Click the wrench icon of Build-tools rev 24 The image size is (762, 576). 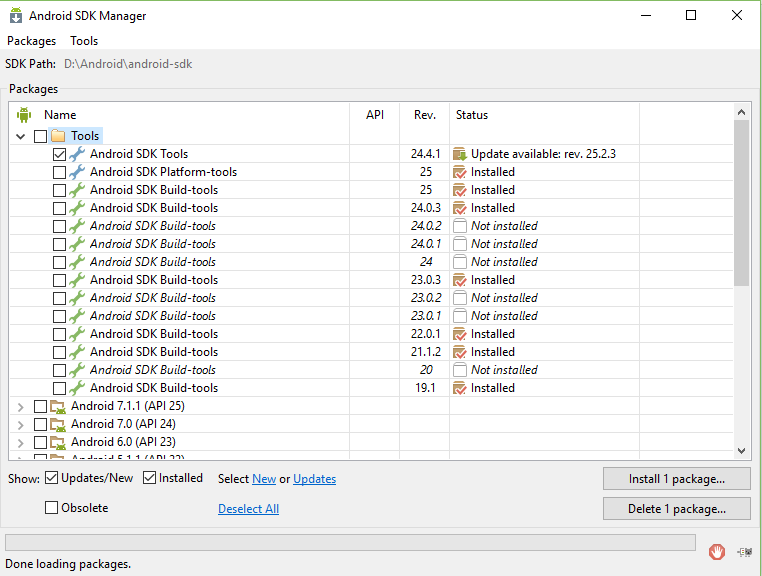click(x=77, y=262)
